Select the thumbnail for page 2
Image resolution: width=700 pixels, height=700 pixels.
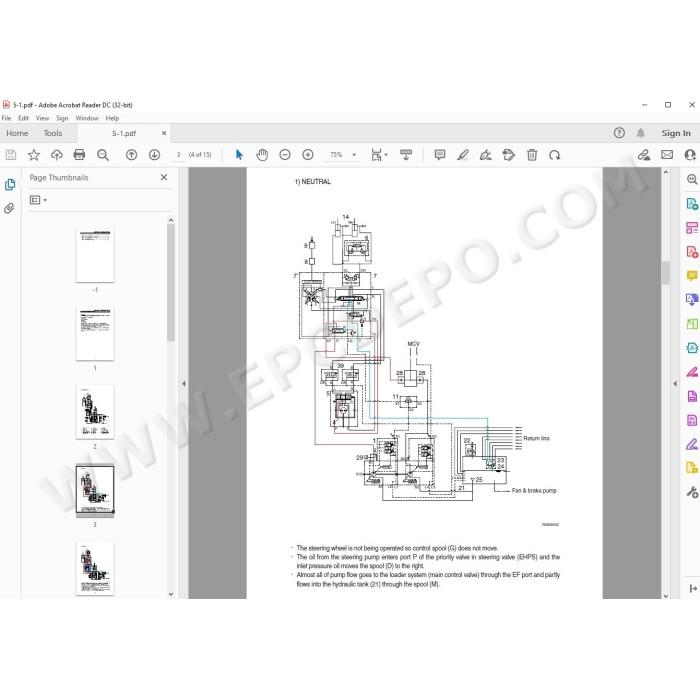[x=95, y=411]
